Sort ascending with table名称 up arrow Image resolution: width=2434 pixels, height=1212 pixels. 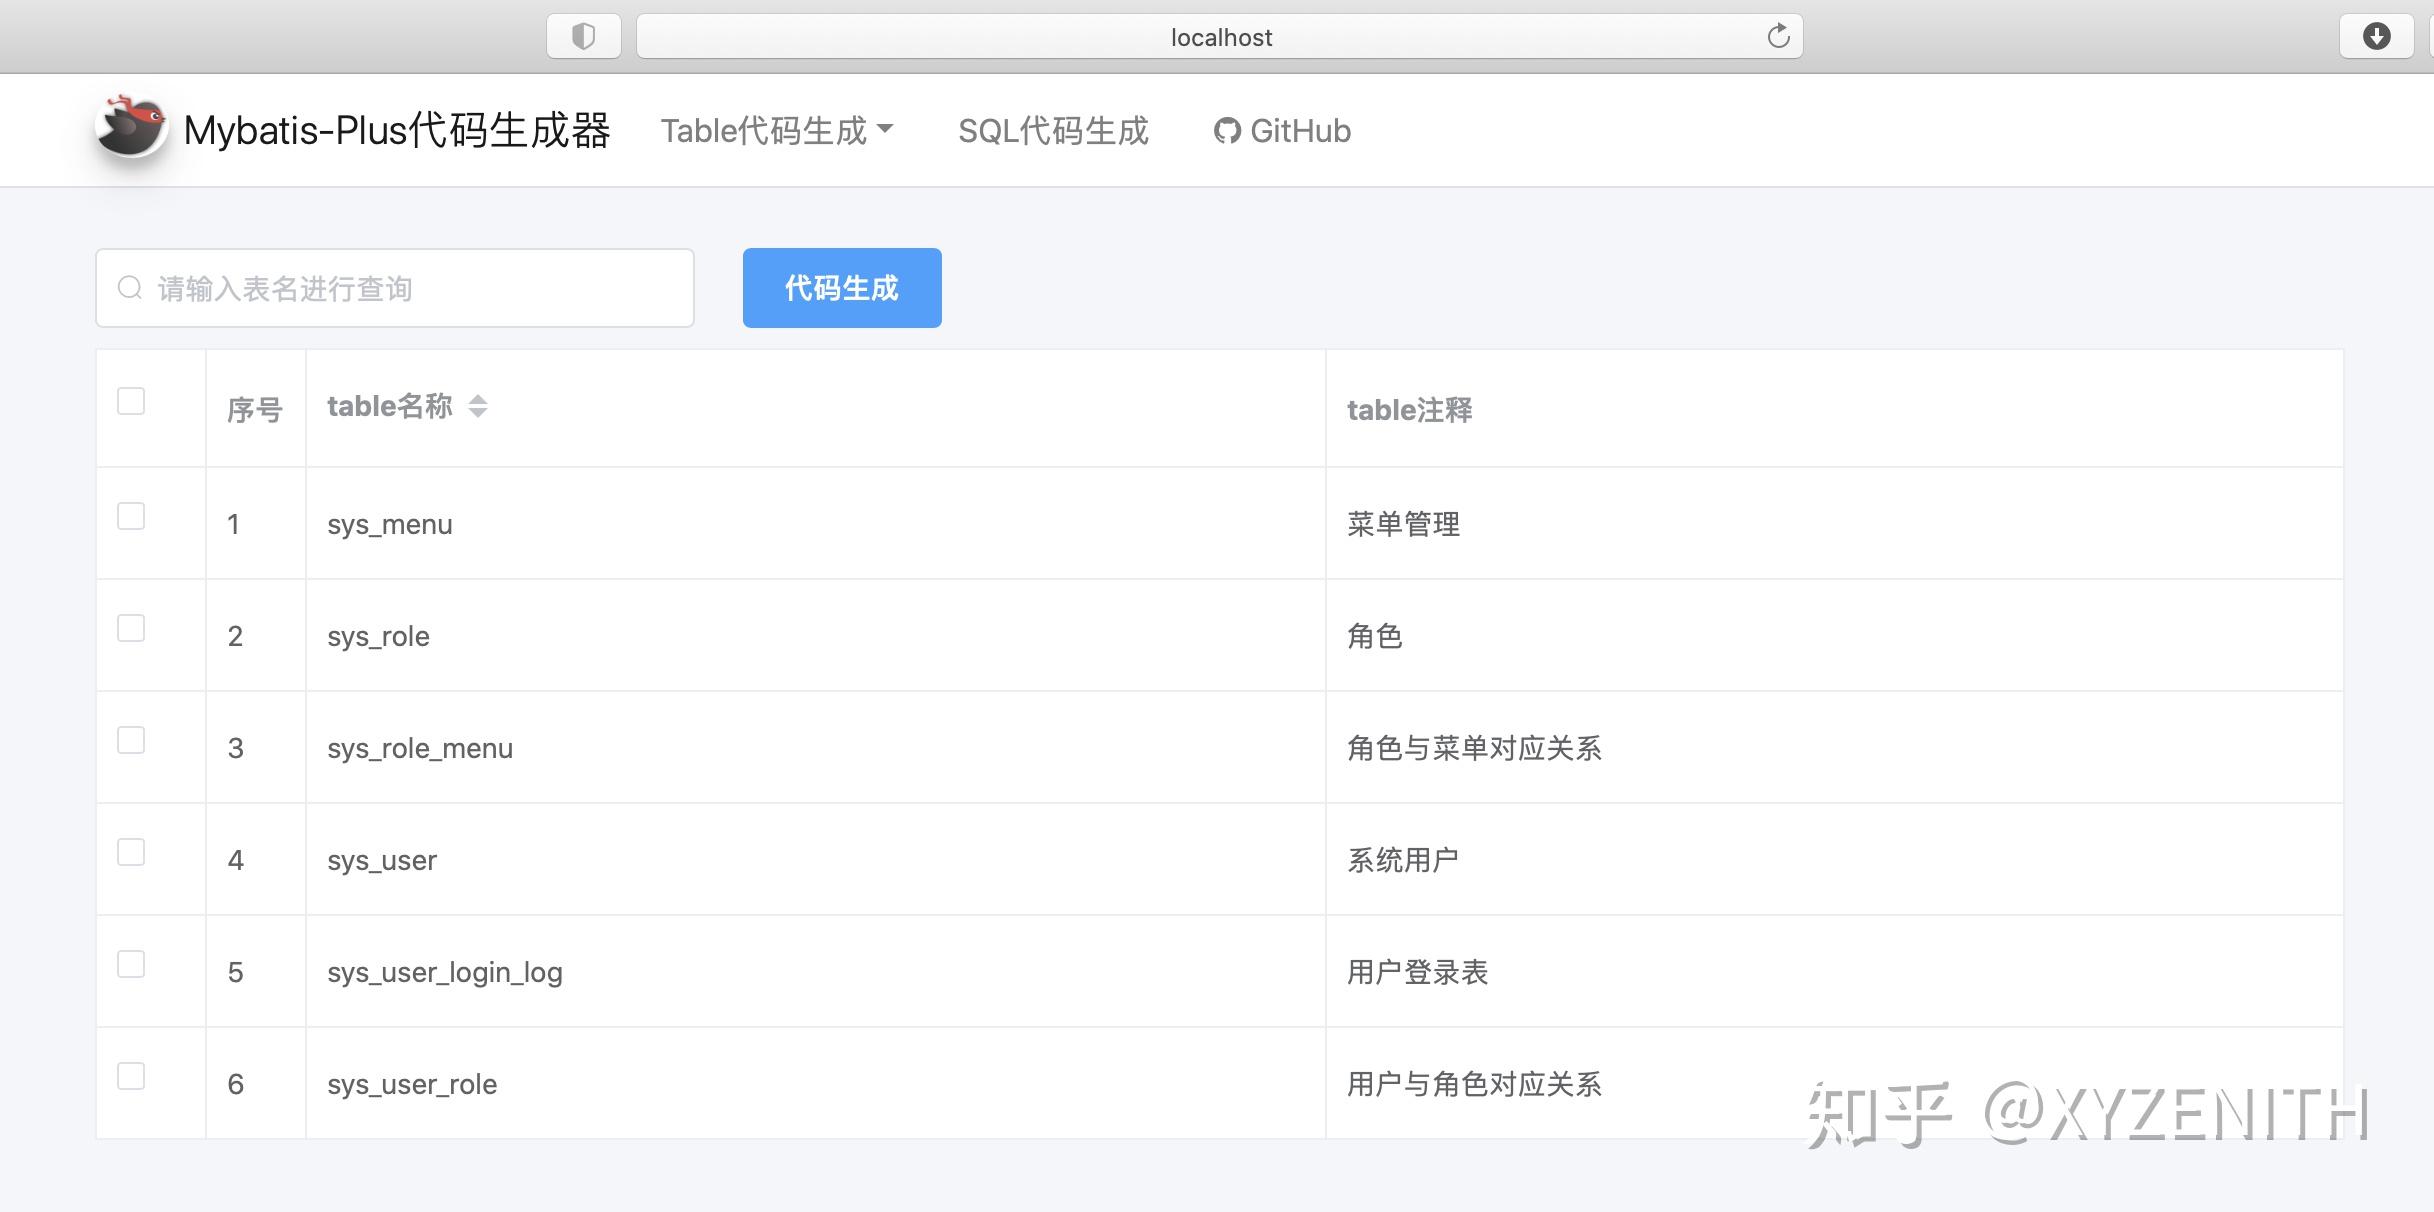(x=478, y=399)
